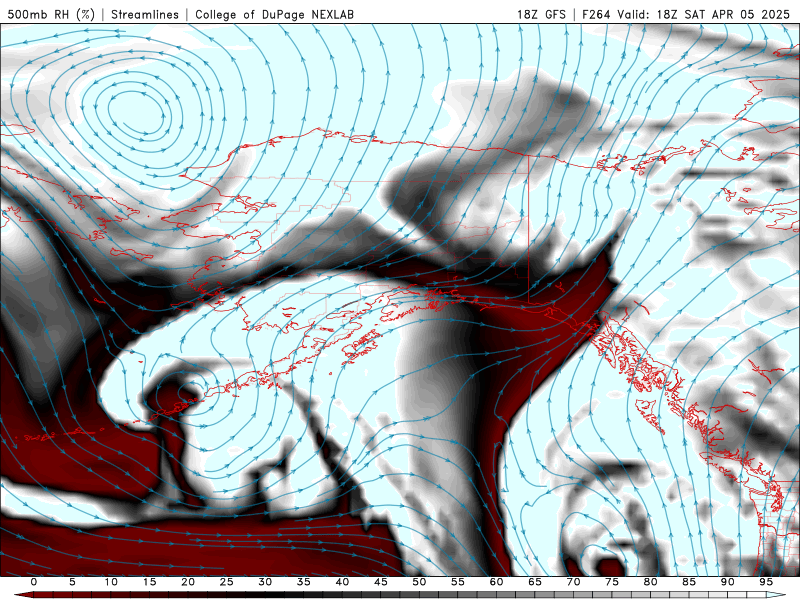The width and height of the screenshot is (800, 600).
Task: Click the colorbar value label 95
Action: [766, 582]
